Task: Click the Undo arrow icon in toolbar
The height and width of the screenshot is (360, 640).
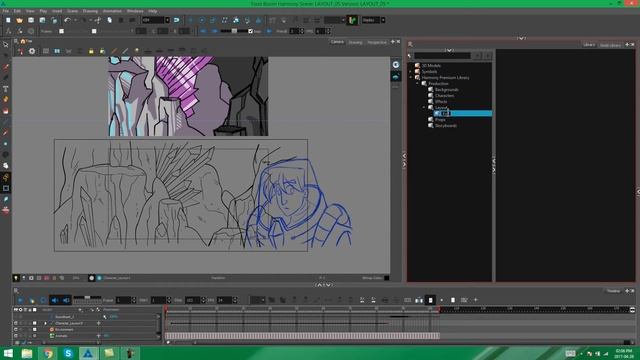Action: tap(67, 20)
